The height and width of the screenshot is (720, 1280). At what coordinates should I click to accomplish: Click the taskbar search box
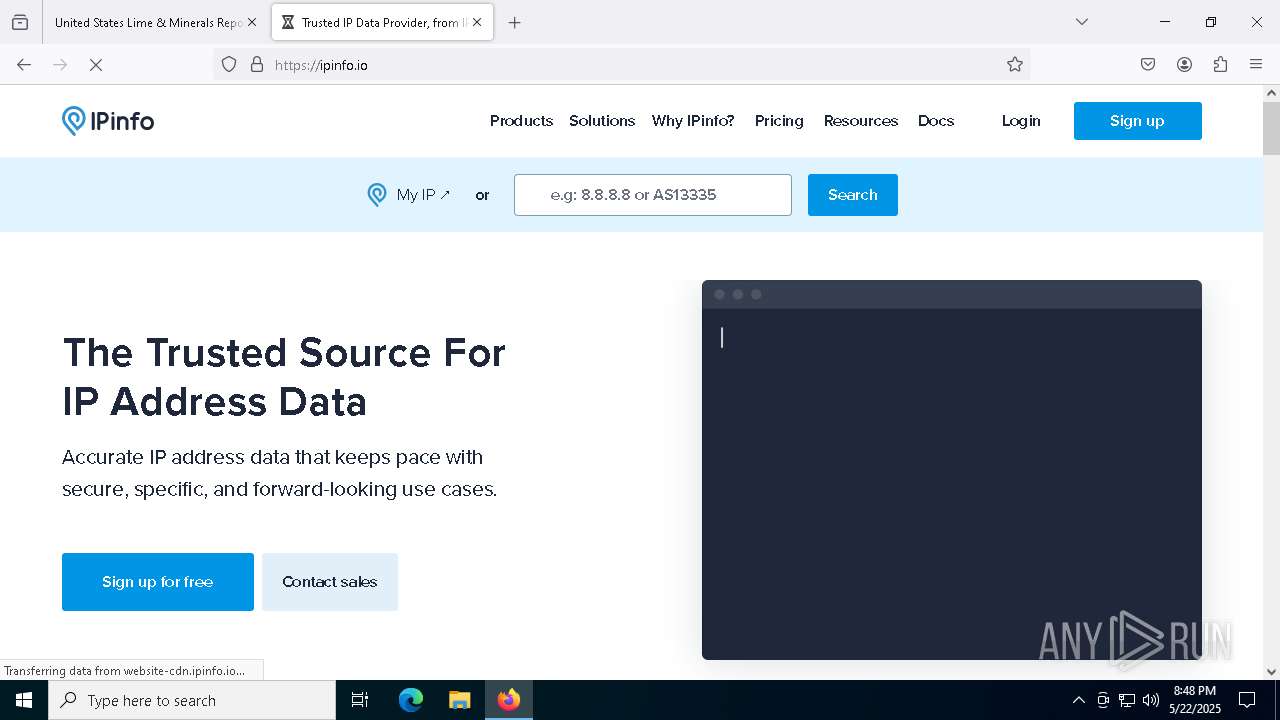point(192,700)
